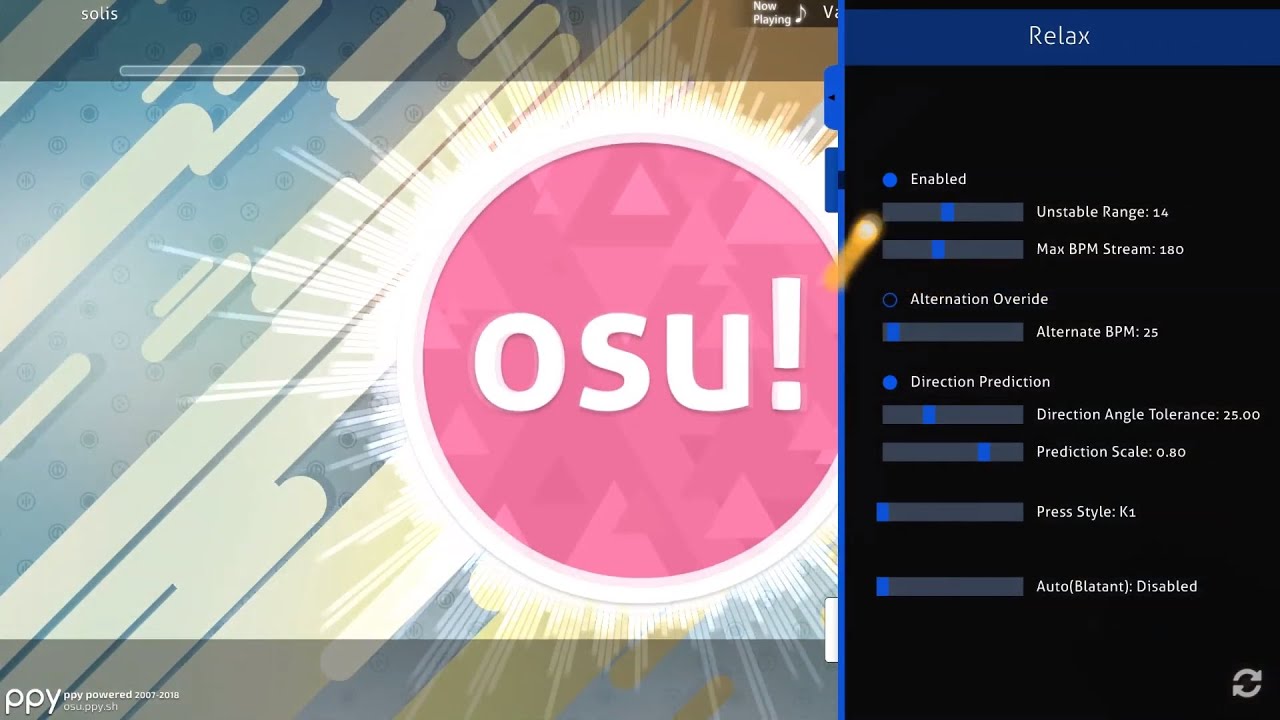
Task: Switch the Auto(Blatant) Disabled selector
Action: pos(950,587)
